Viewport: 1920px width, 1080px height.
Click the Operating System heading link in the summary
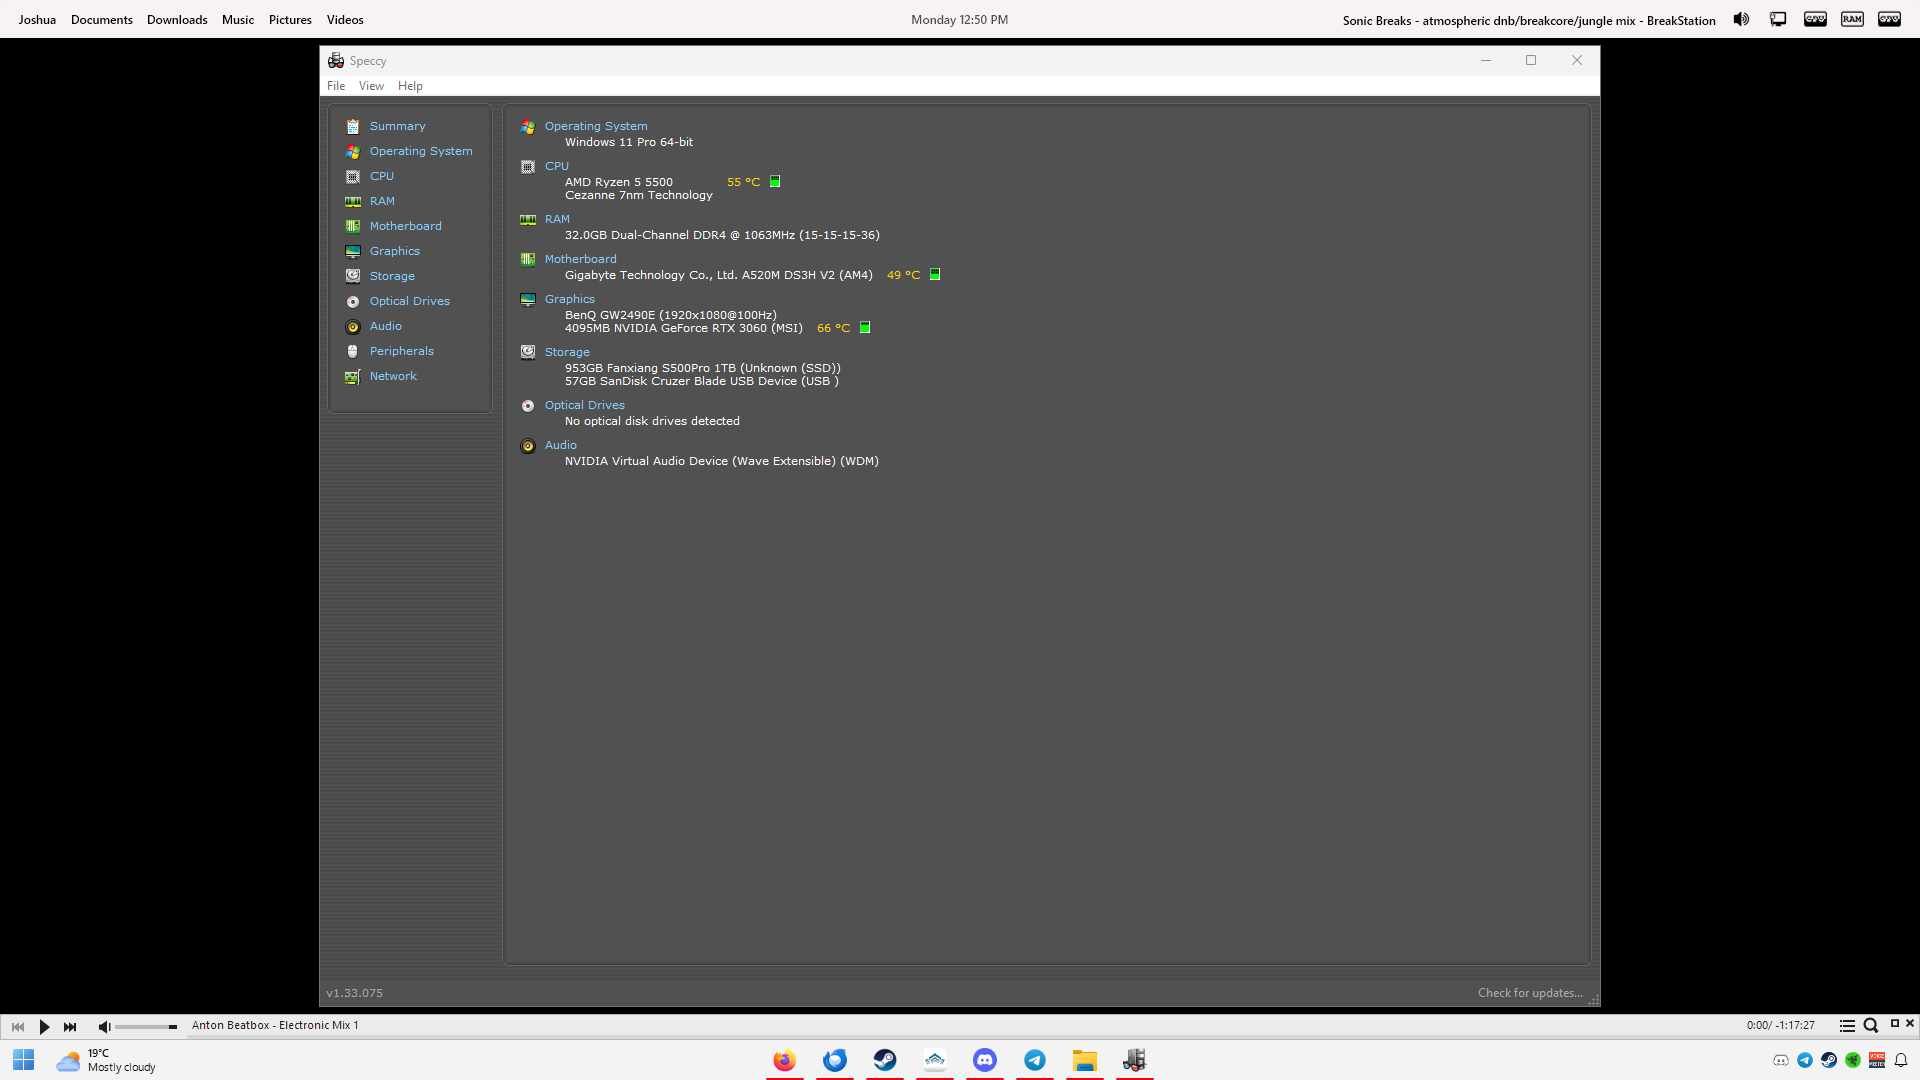coord(596,126)
